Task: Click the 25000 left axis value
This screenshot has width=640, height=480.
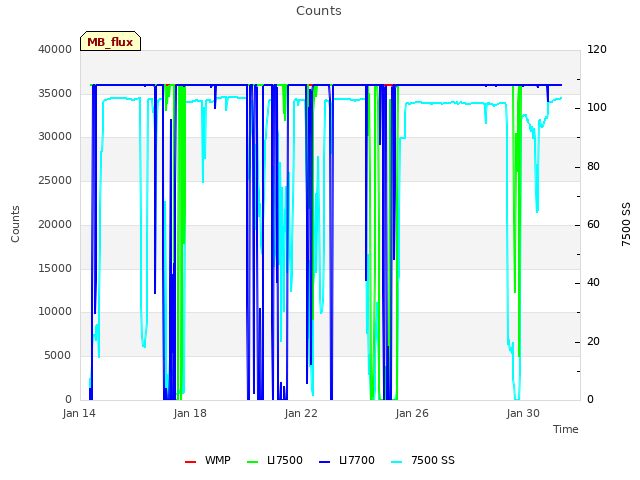Action: [x=55, y=180]
